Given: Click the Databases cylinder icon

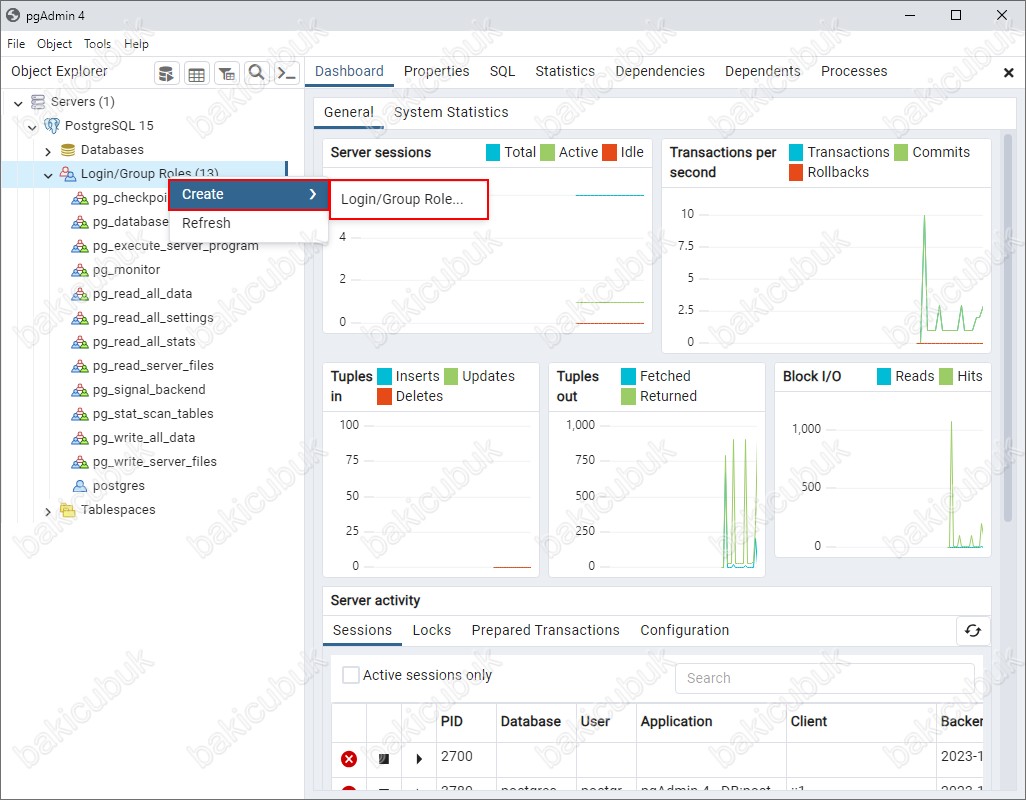Looking at the screenshot, I should coord(67,150).
